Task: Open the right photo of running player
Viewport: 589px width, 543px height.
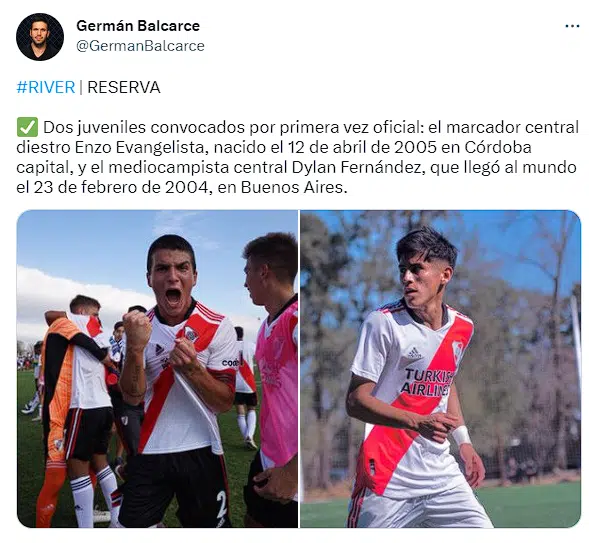Action: coord(440,369)
